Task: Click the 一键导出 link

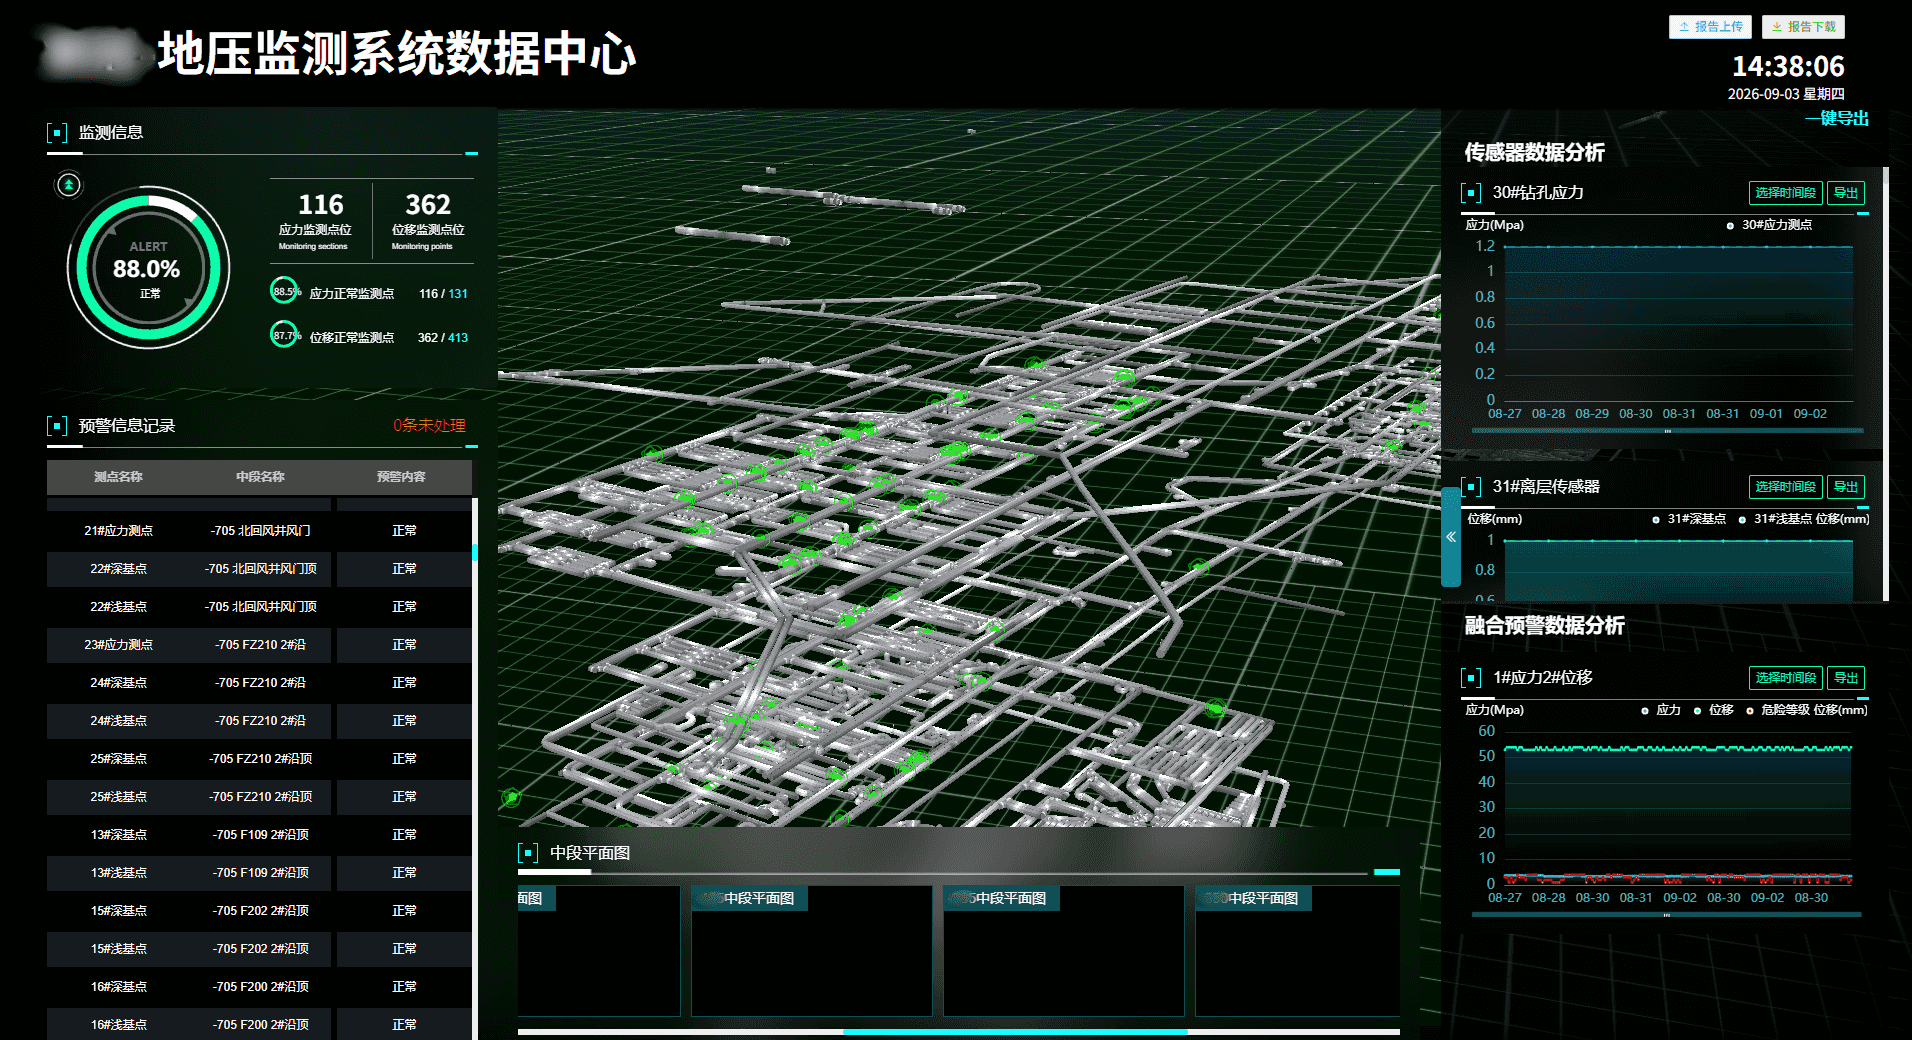Action: [x=1836, y=118]
